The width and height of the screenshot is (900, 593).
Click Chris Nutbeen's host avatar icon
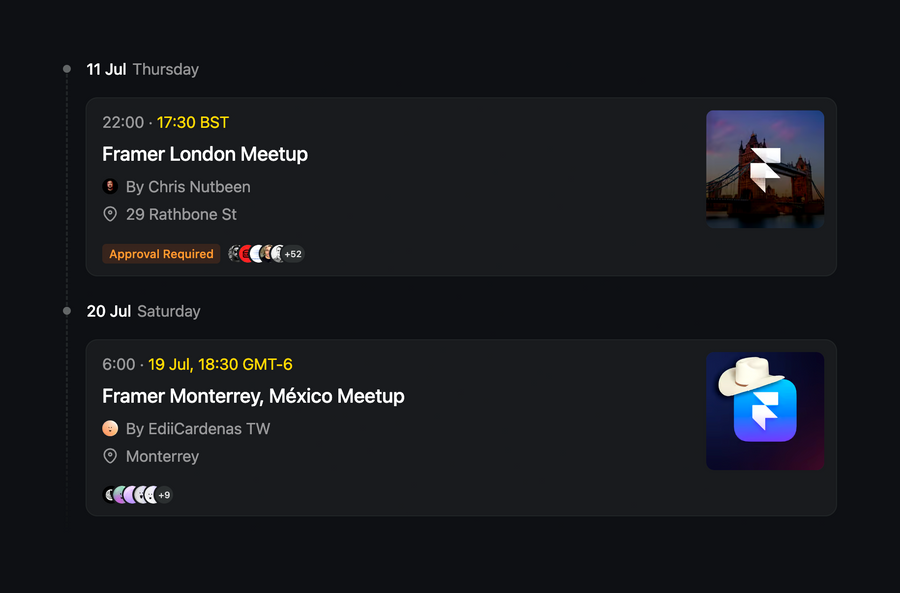coord(110,187)
